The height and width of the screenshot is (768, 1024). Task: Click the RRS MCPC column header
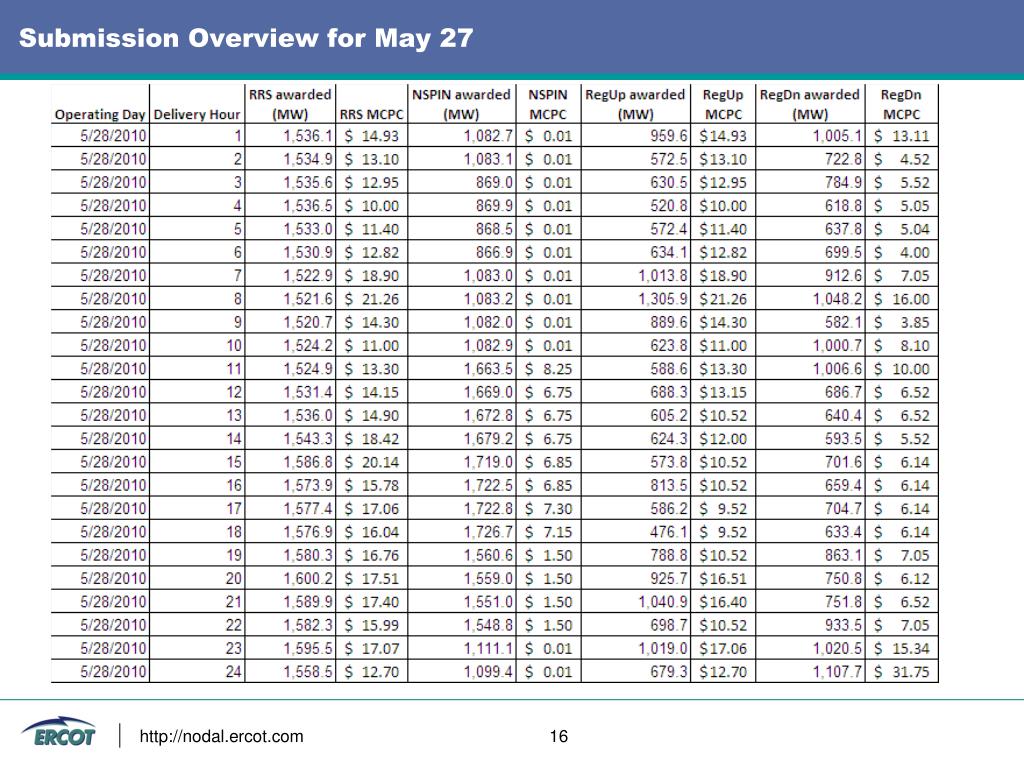point(372,114)
